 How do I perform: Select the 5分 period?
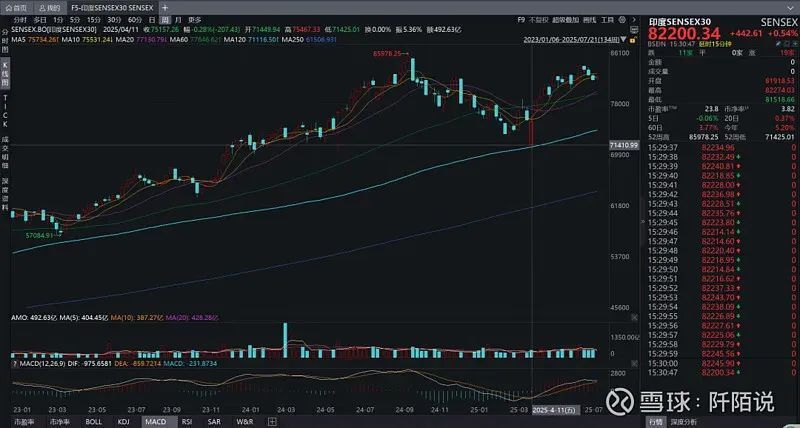click(75, 20)
